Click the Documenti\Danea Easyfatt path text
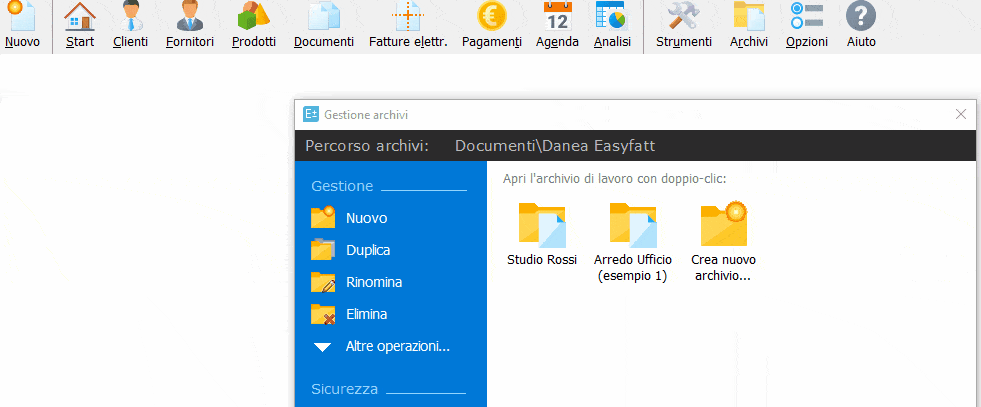 [556, 146]
